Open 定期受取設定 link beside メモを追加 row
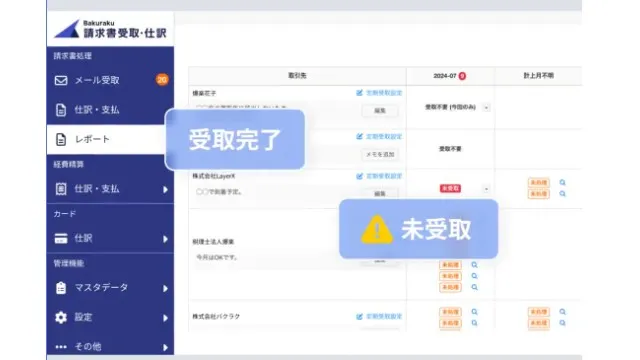Image resolution: width=640 pixels, height=360 pixels. pyautogui.click(x=384, y=137)
